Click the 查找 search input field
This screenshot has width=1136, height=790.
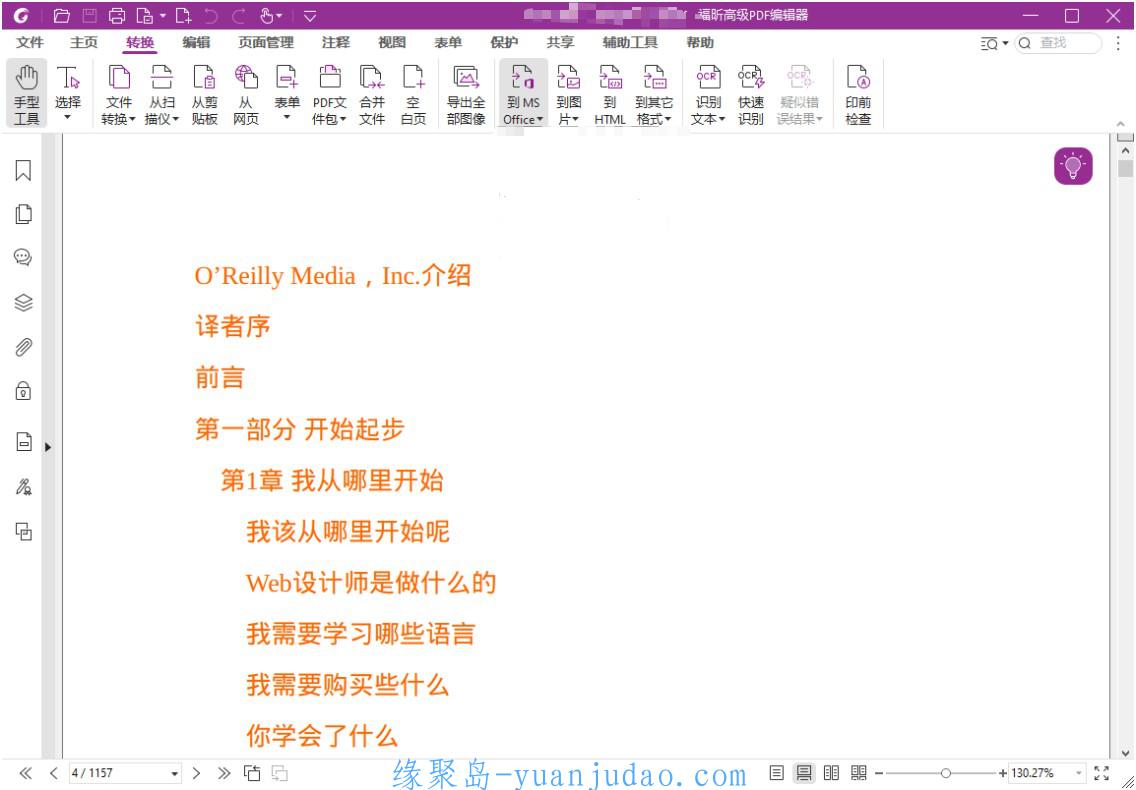click(x=1058, y=43)
